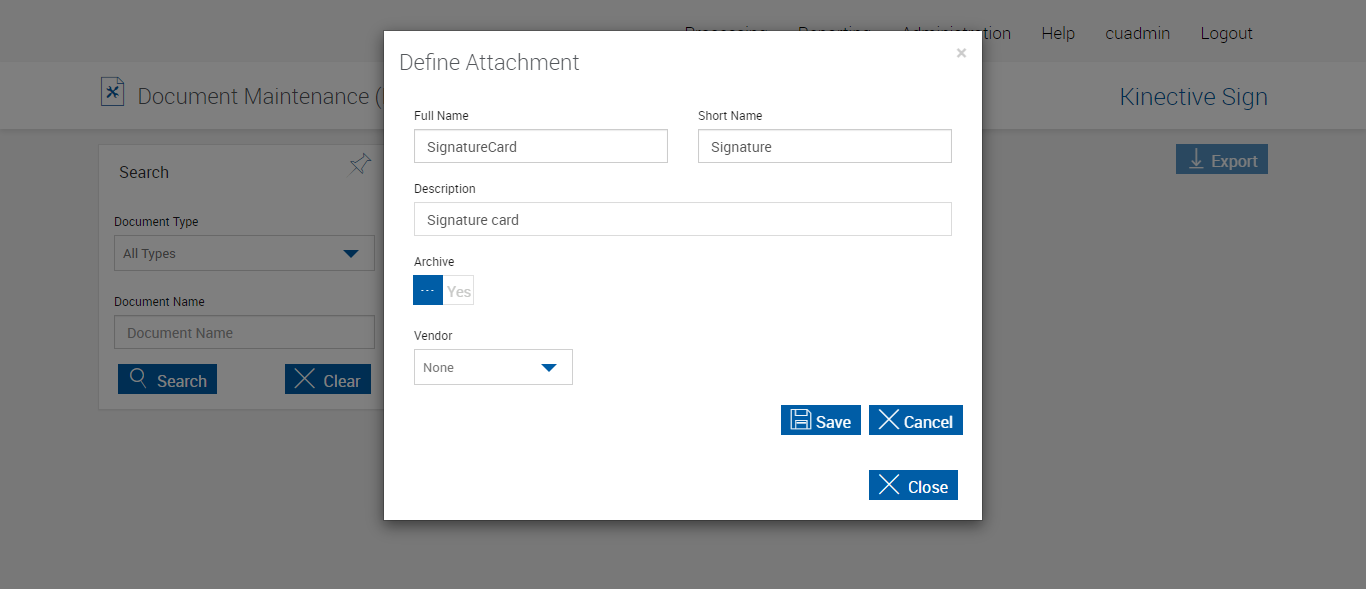Open the Vendor dropdown

[x=493, y=367]
